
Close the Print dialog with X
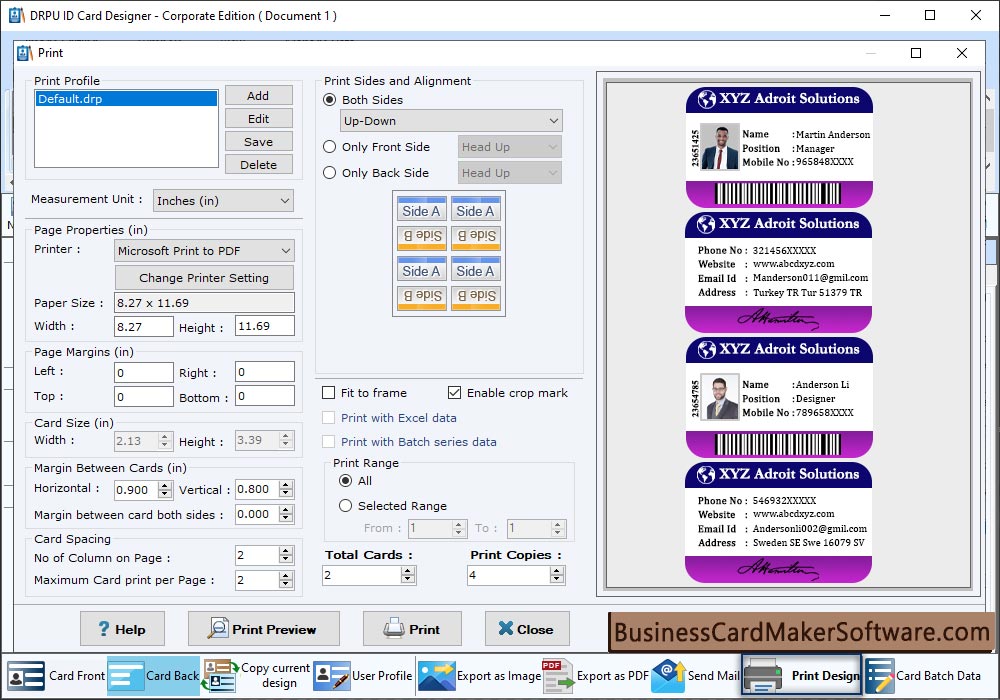pyautogui.click(x=962, y=53)
